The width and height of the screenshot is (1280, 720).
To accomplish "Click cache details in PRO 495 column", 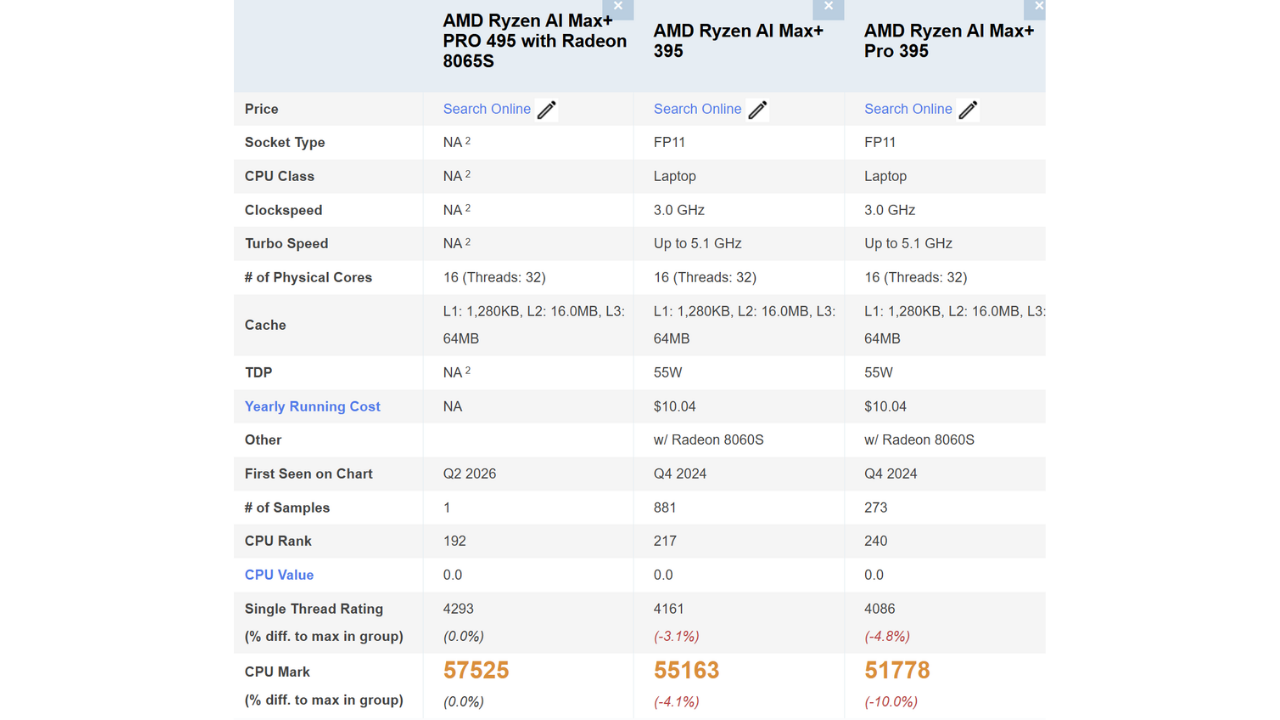I will pos(534,325).
